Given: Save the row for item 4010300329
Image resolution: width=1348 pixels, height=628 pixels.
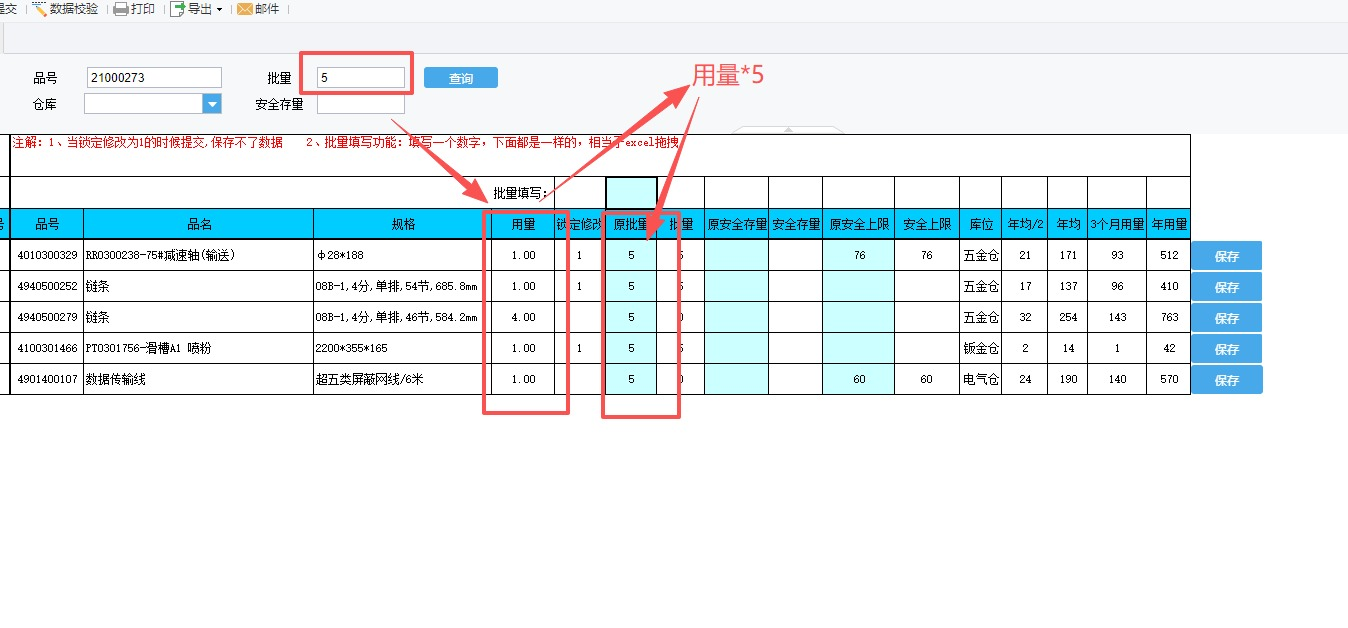Looking at the screenshot, I should (1226, 256).
